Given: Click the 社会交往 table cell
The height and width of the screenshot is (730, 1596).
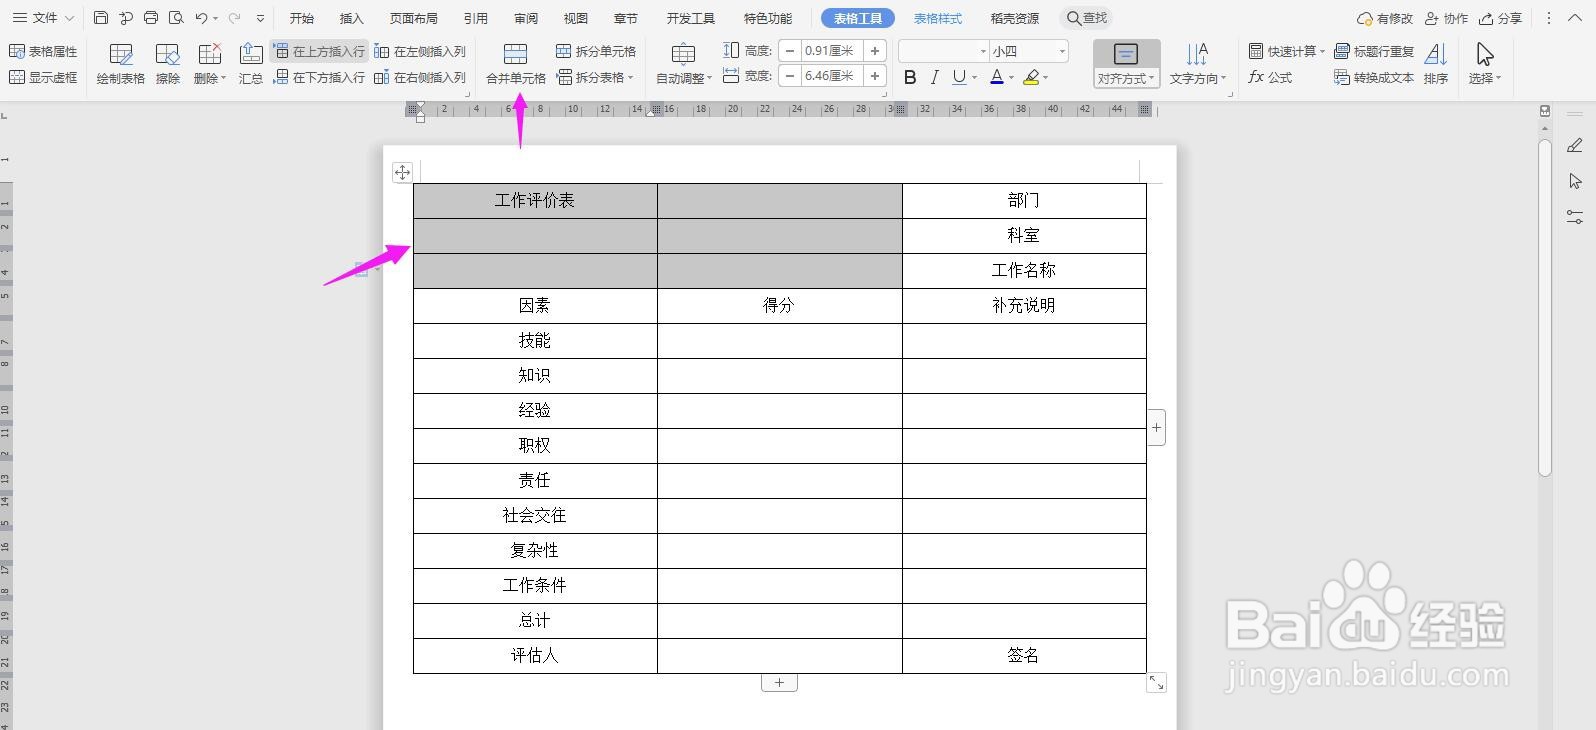Looking at the screenshot, I should pos(535,515).
